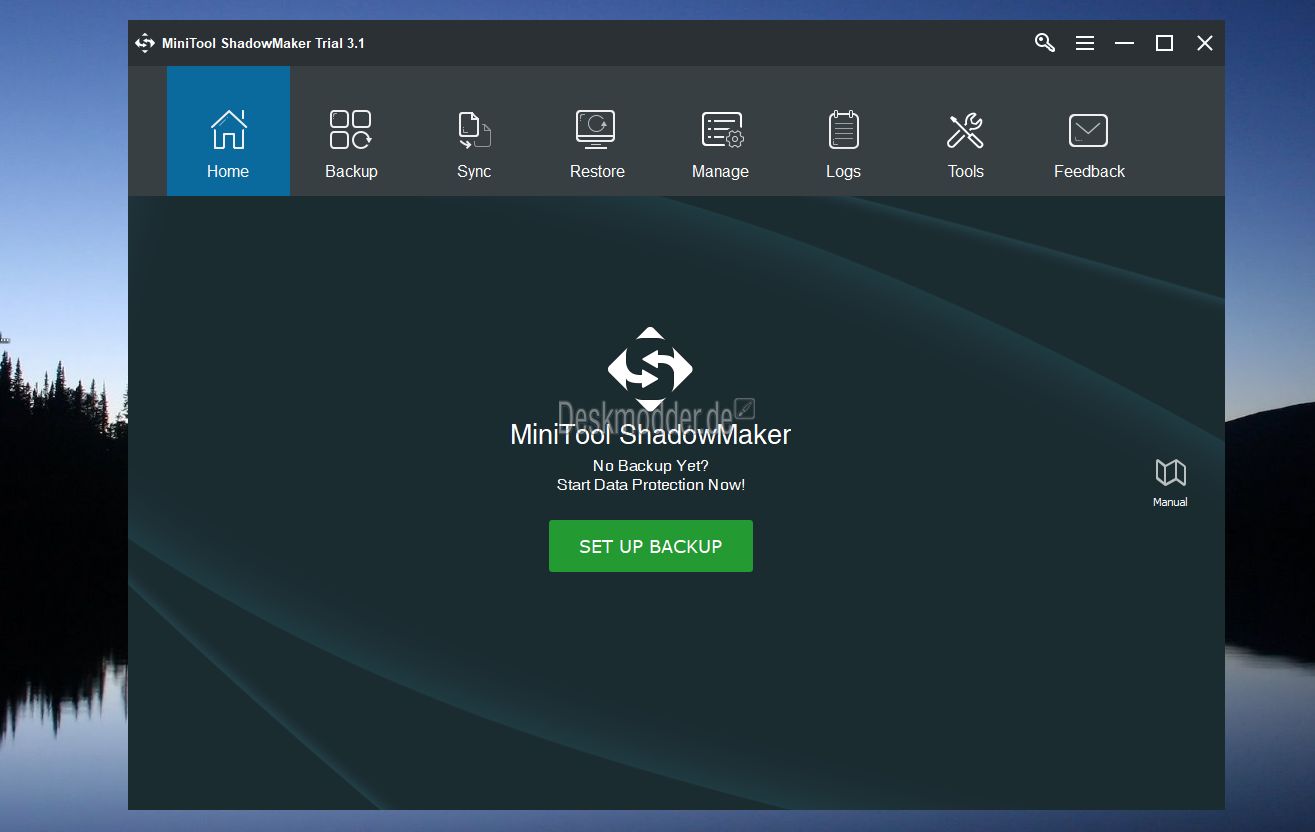Open the Sync tab

click(474, 131)
